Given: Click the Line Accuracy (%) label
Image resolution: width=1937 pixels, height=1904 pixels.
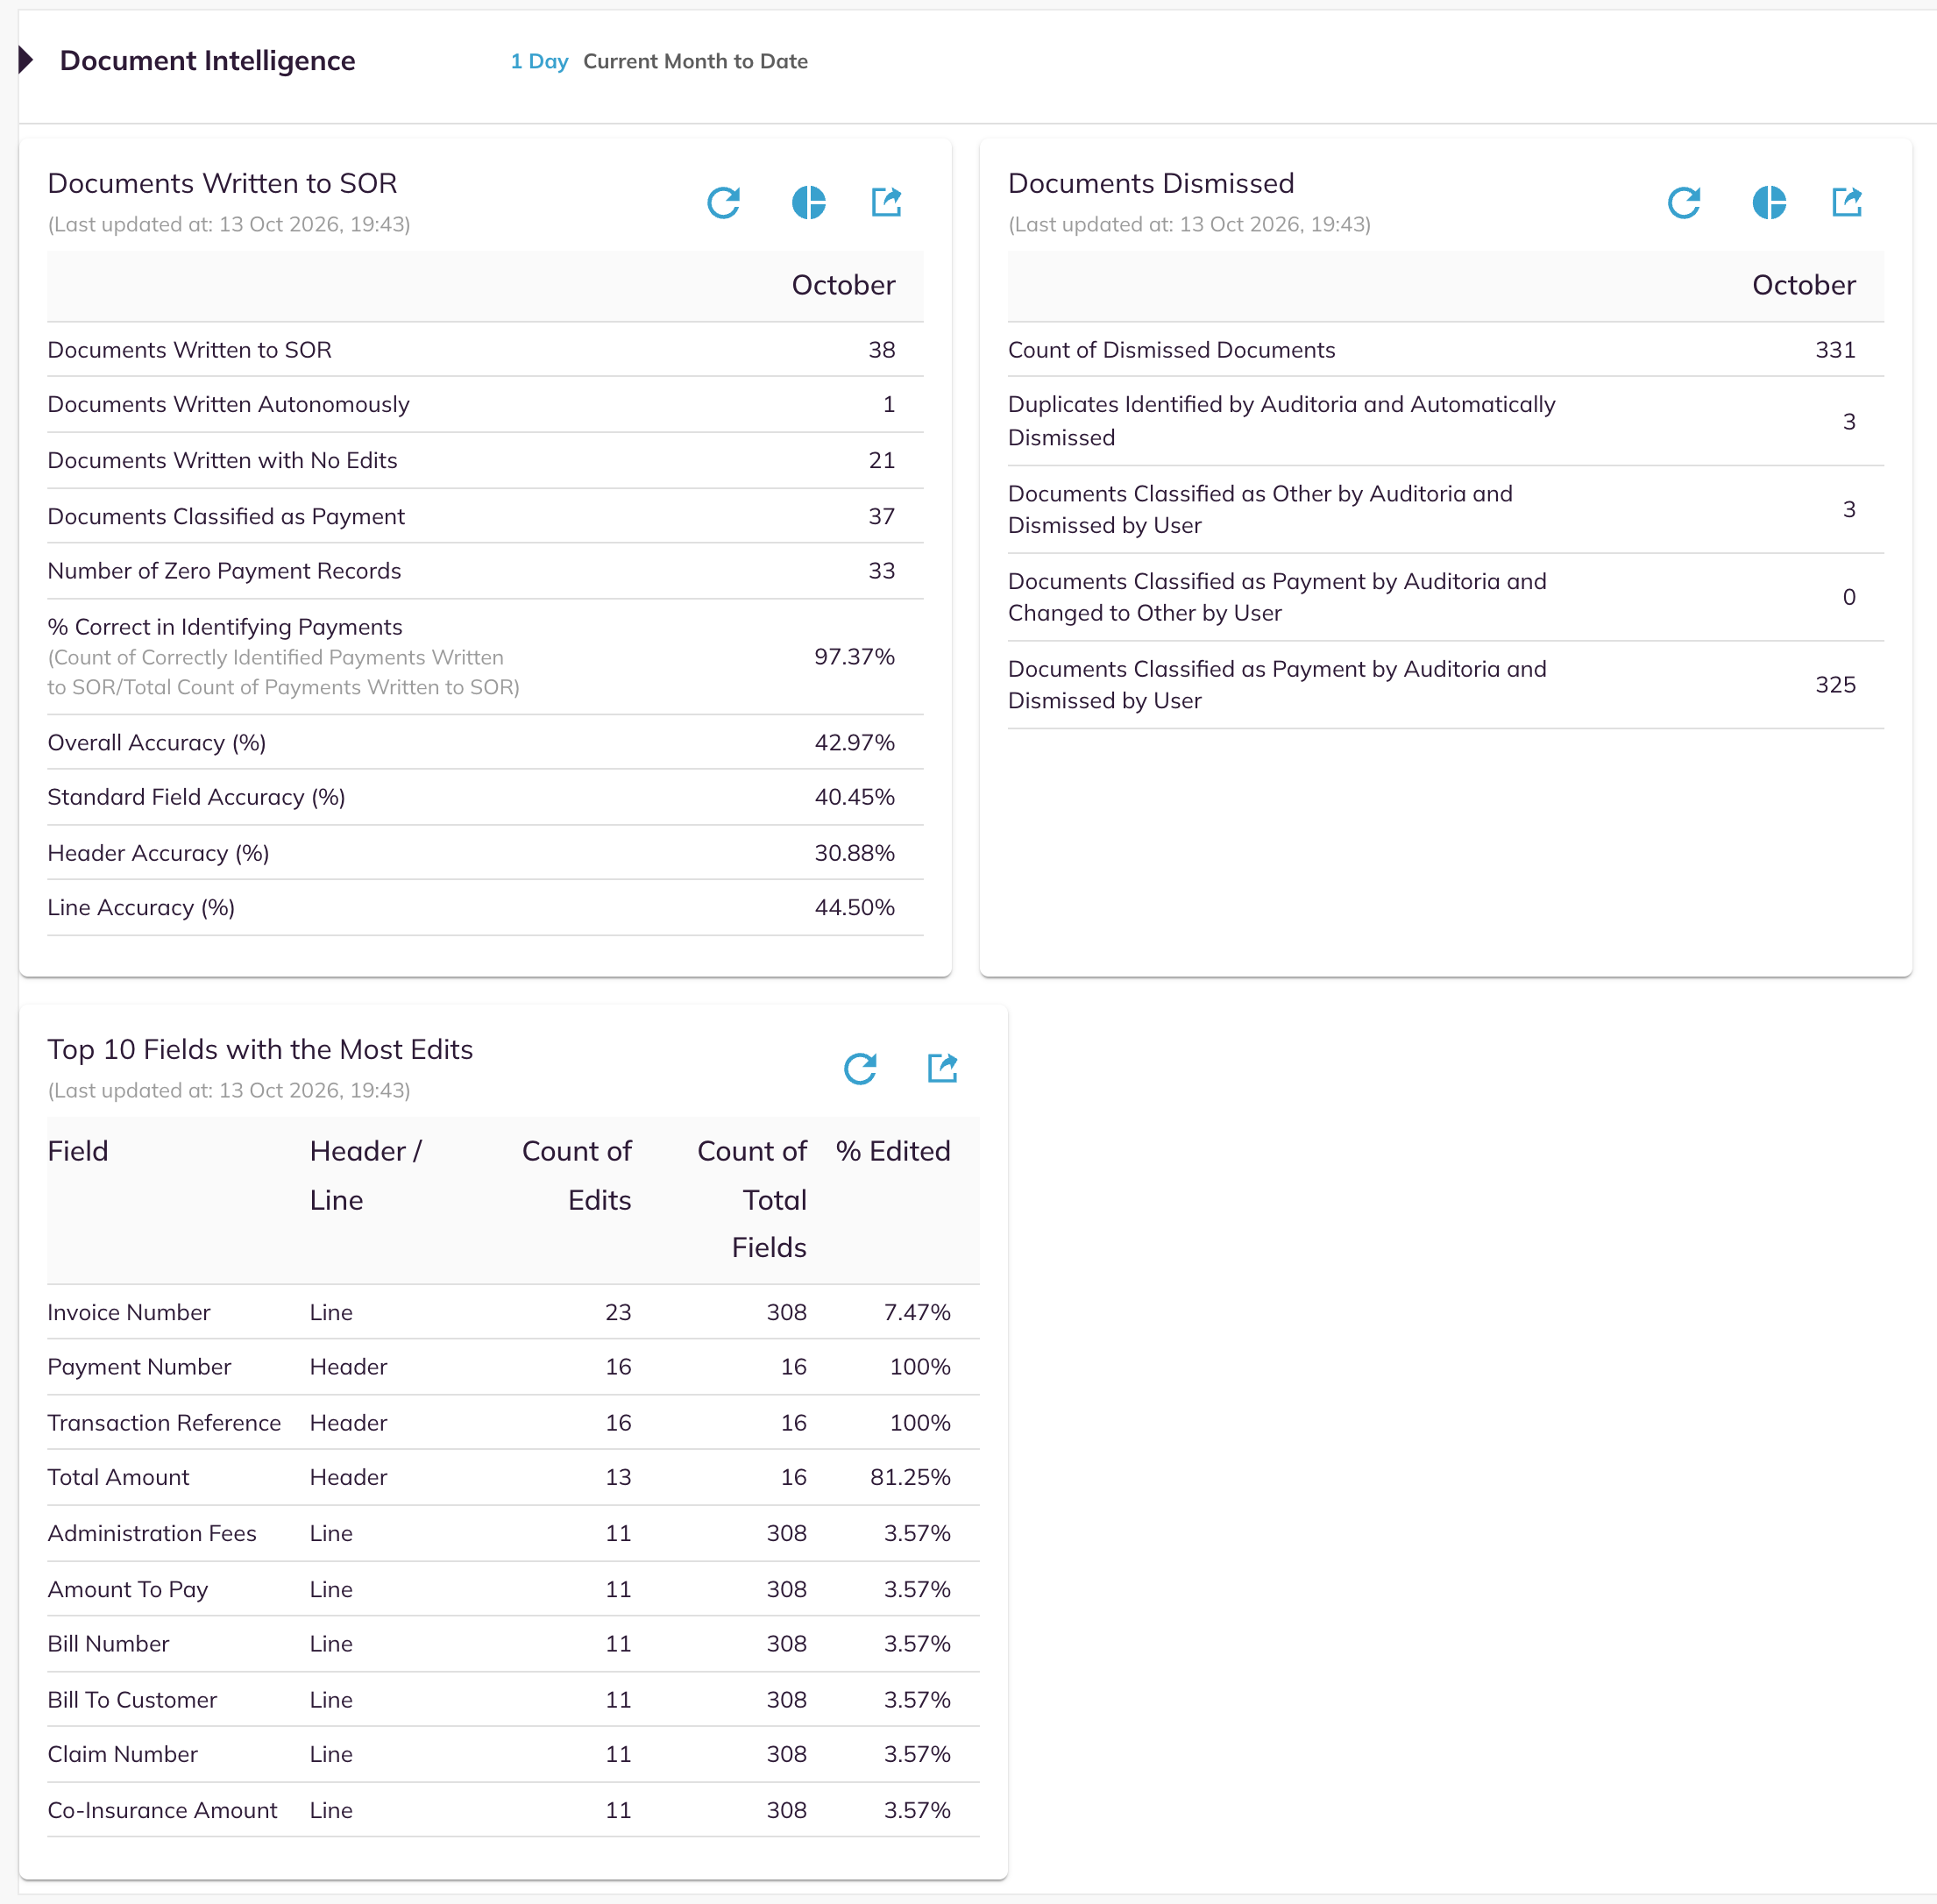Looking at the screenshot, I should tap(141, 908).
